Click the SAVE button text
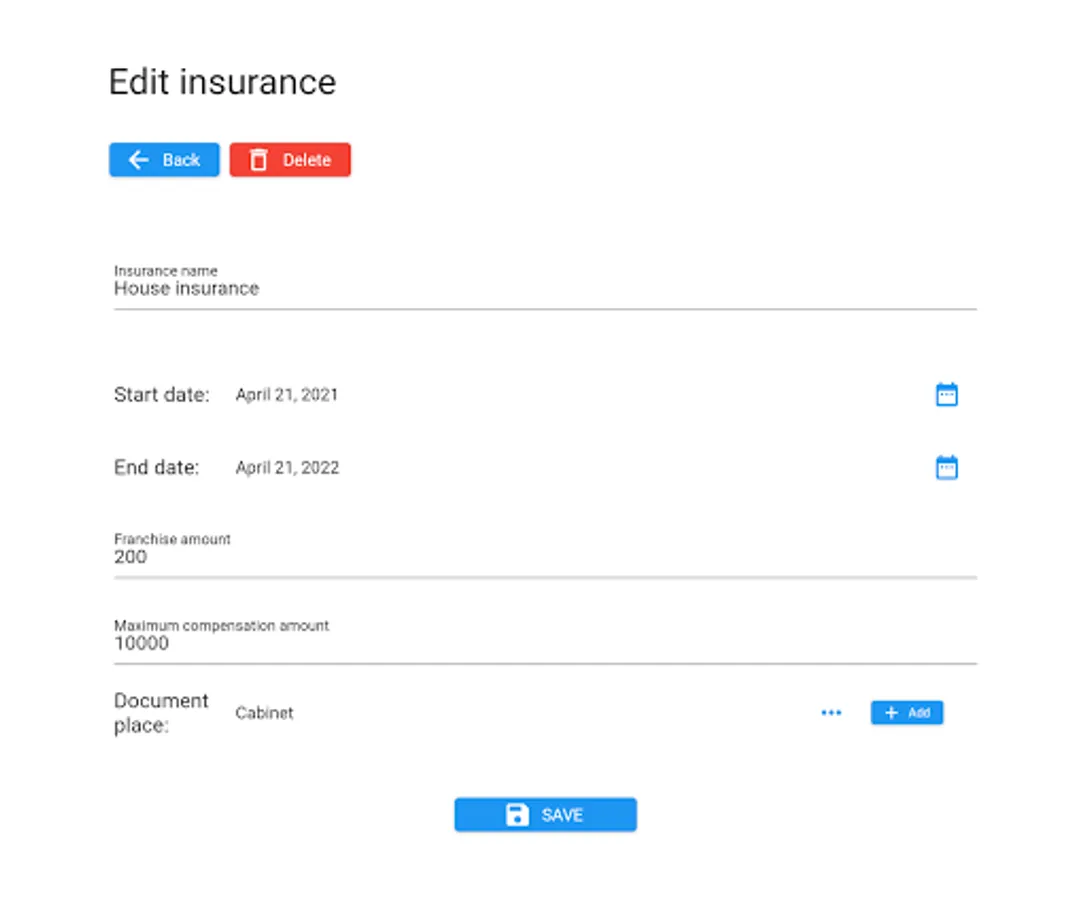Viewport: 1087px width, 900px height. pos(562,815)
